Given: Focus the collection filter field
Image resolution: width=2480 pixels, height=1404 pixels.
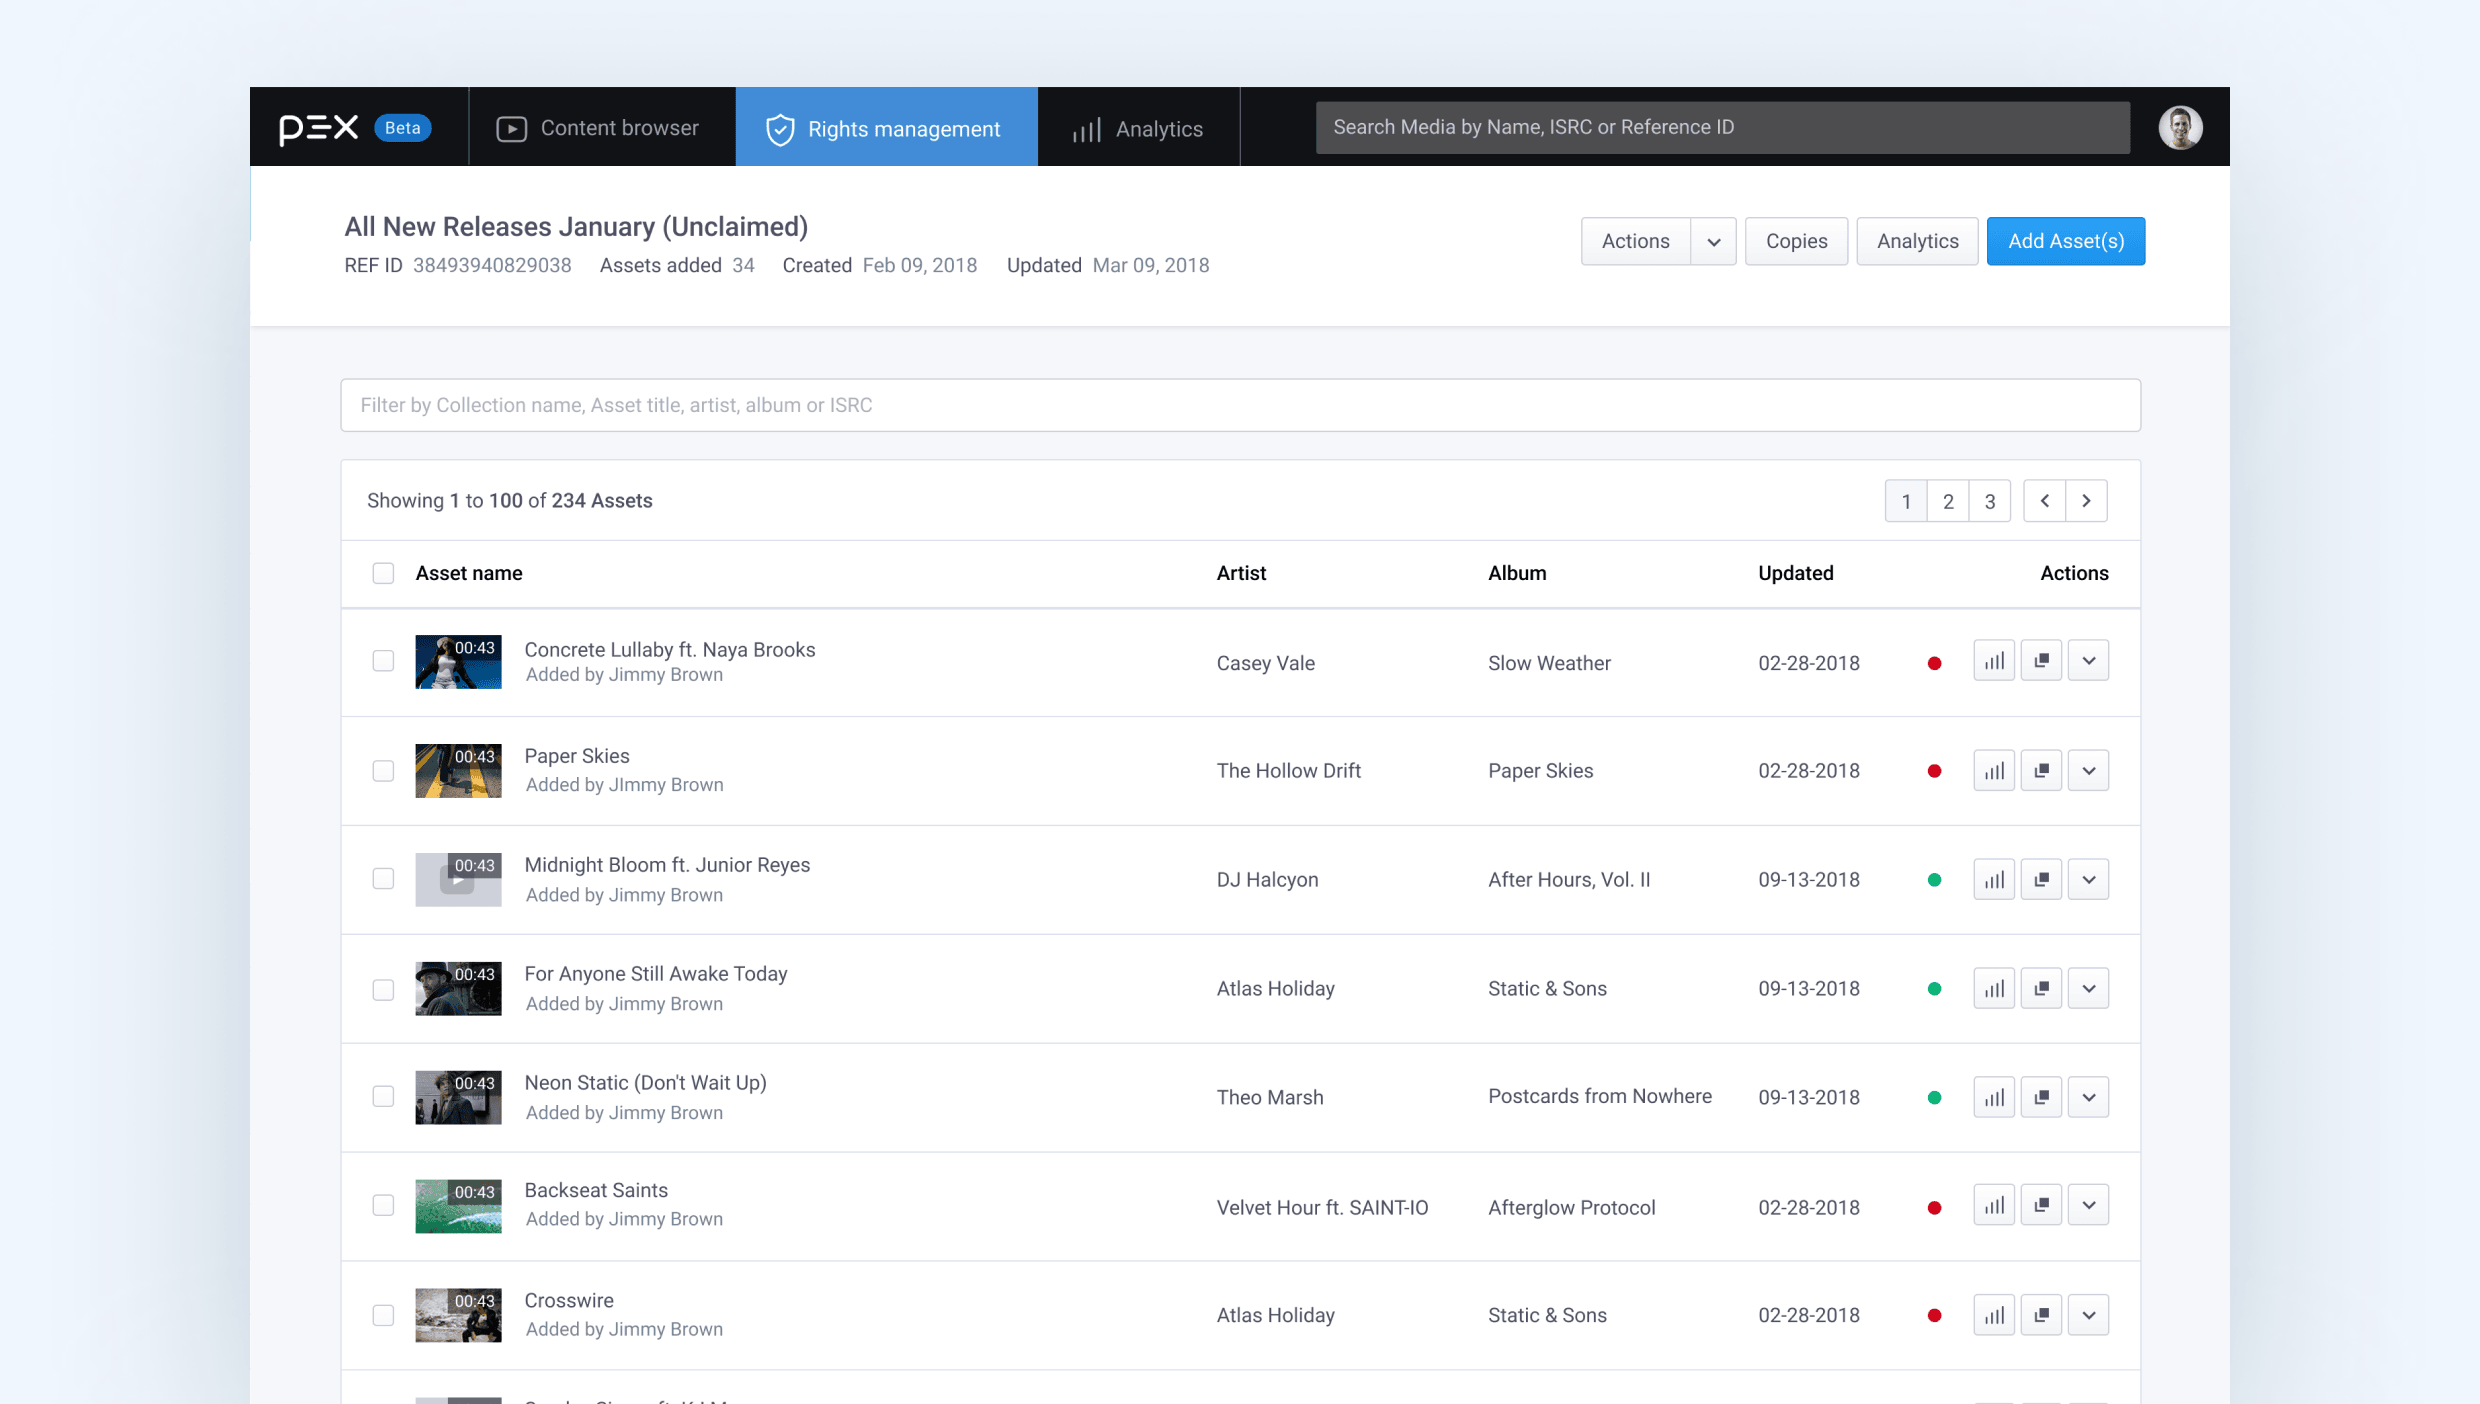Looking at the screenshot, I should click(x=1240, y=405).
